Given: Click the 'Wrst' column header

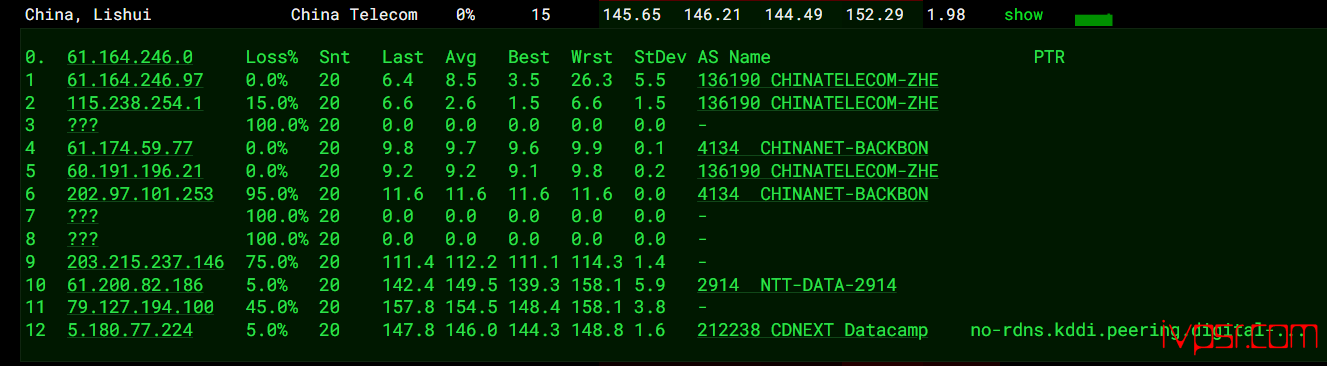Looking at the screenshot, I should [x=592, y=58].
